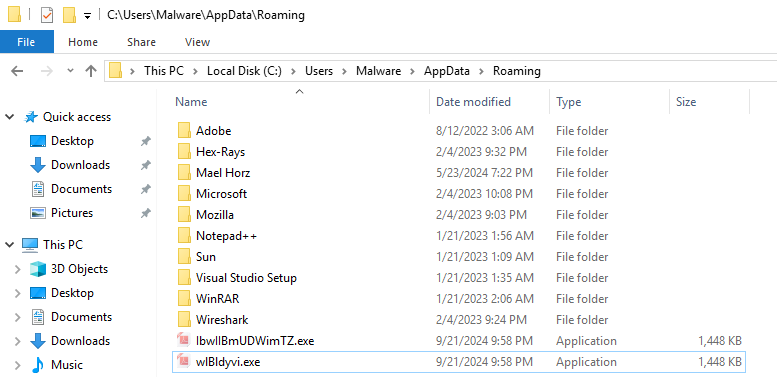
Task: Click the 8/12/2022 3:06 AM date cell
Action: [485, 131]
